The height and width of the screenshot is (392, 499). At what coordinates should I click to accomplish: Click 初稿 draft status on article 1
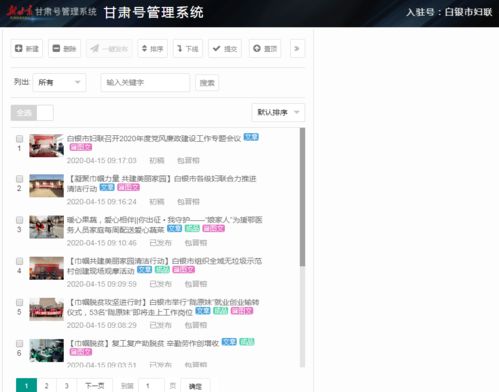point(157,161)
